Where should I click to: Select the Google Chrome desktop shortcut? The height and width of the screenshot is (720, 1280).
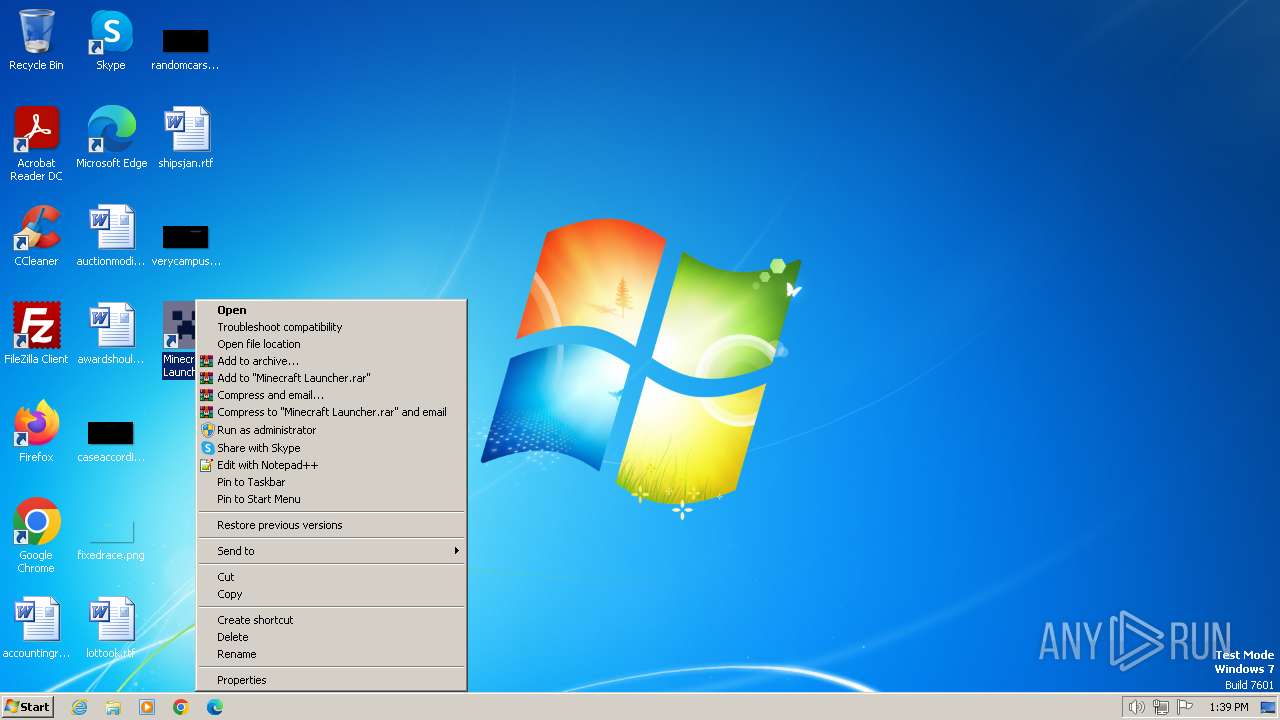coord(36,536)
